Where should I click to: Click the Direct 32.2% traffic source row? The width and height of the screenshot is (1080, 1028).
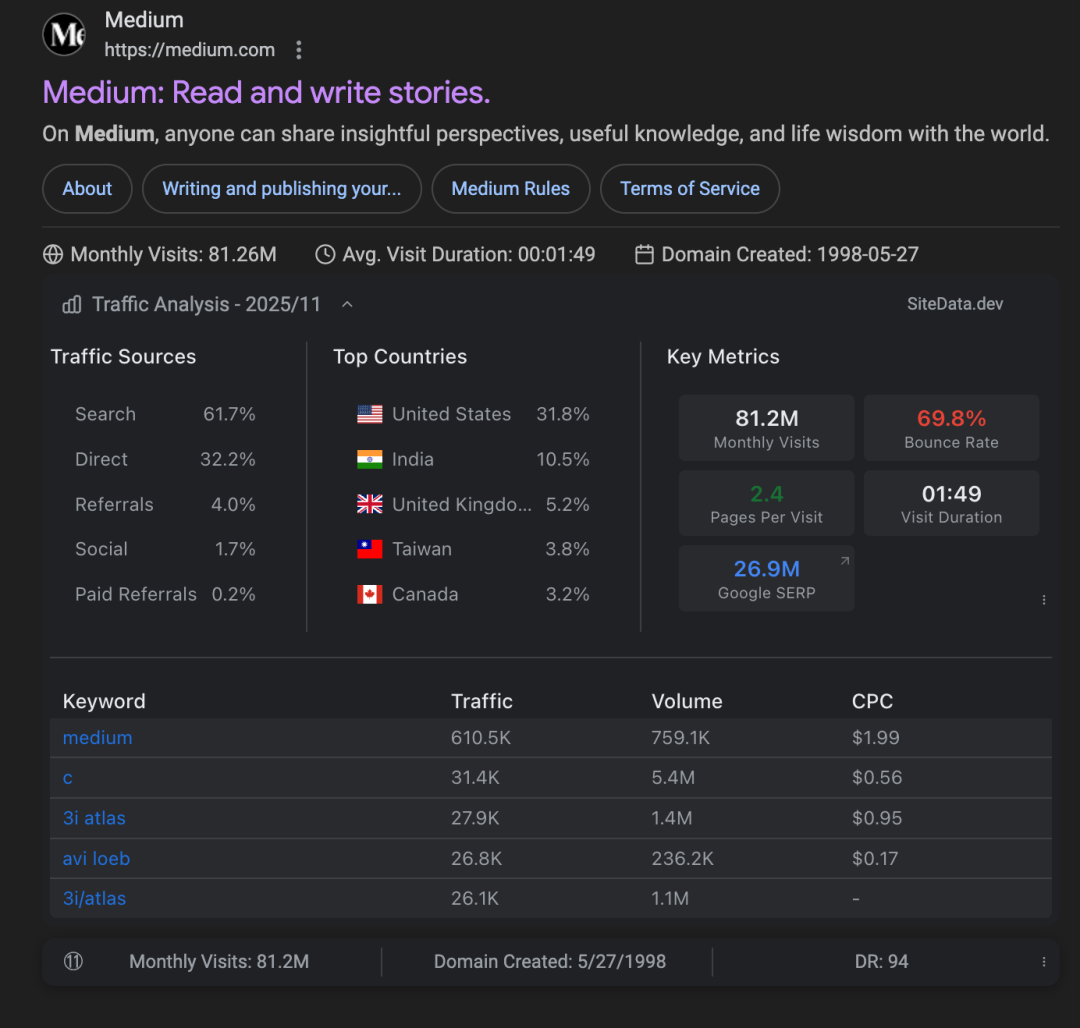coord(165,459)
